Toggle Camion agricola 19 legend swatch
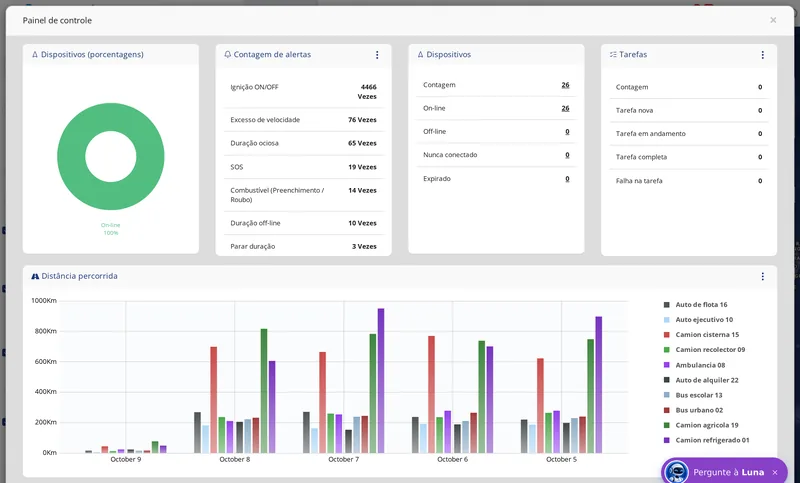 (x=666, y=425)
